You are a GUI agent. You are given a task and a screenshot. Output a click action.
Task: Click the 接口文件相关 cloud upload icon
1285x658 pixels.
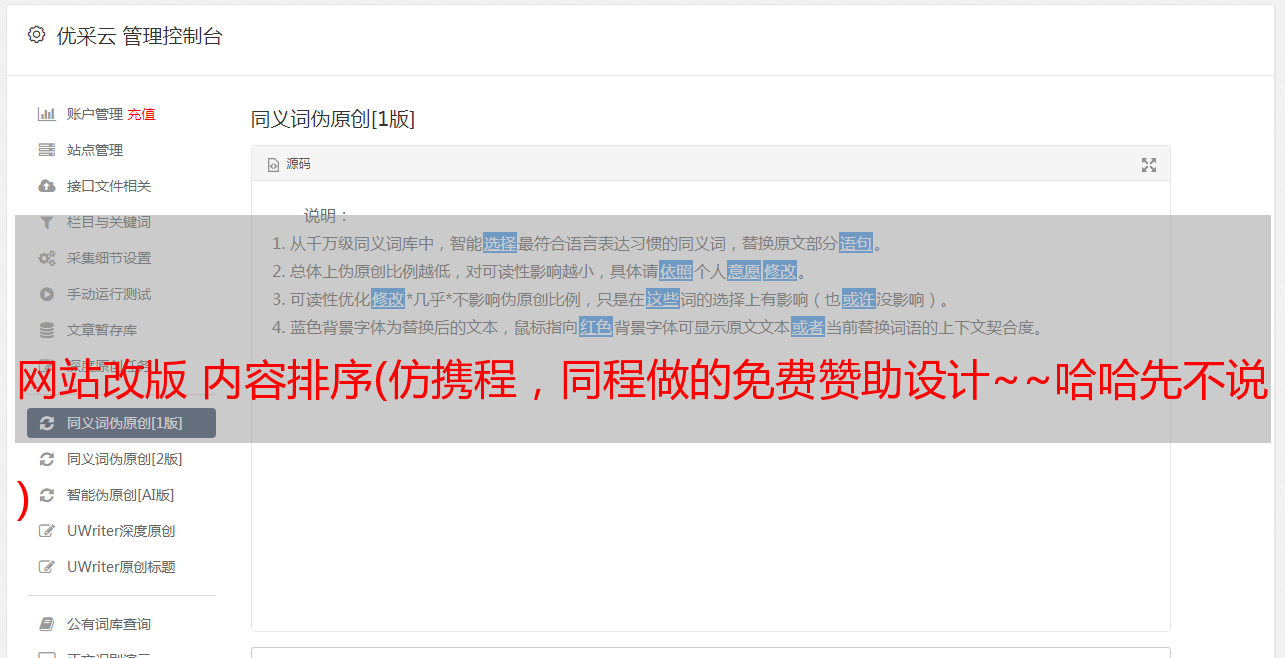coord(46,186)
